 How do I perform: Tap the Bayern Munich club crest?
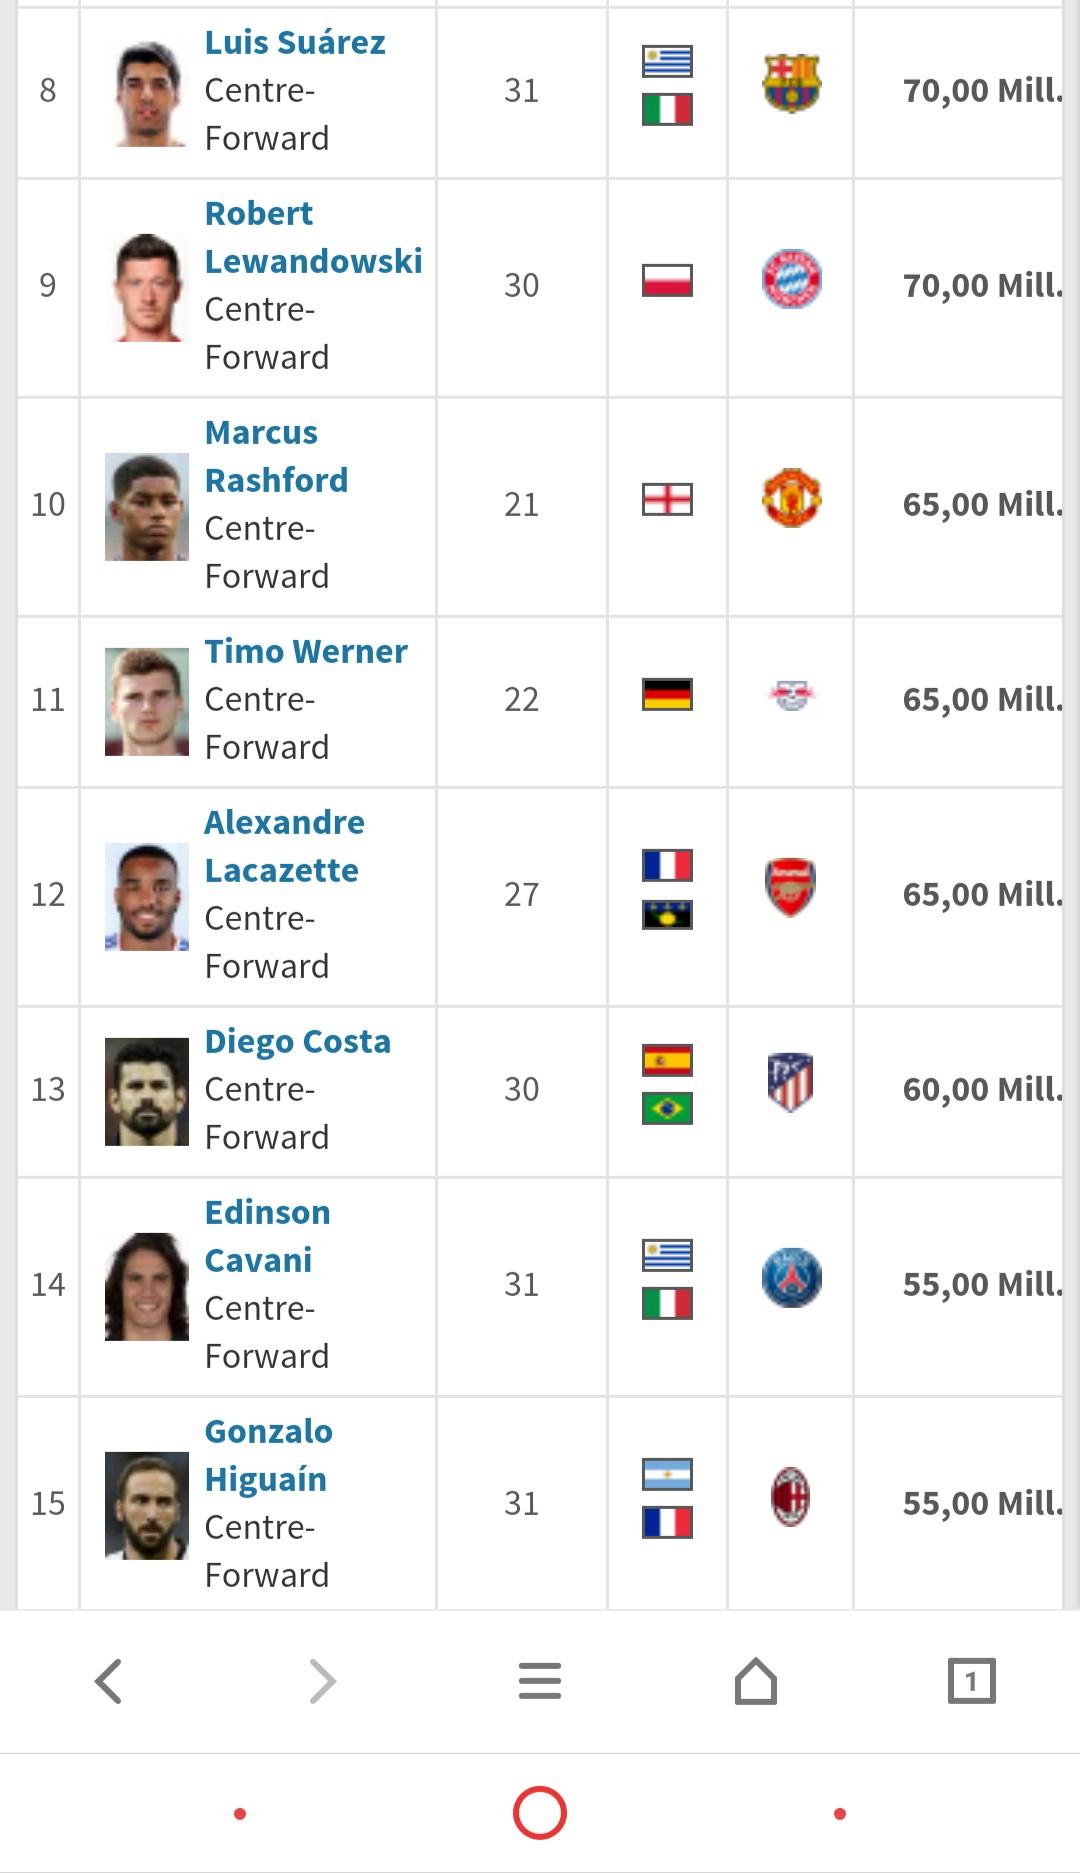[x=791, y=278]
